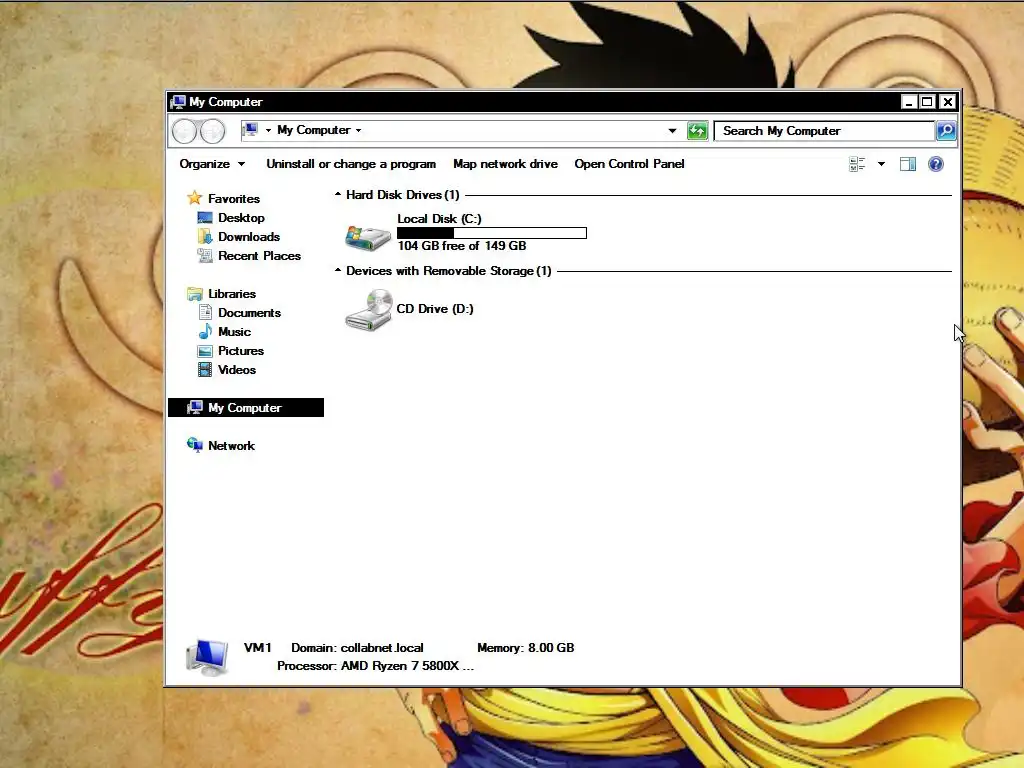Click the Pictures library icon

click(x=204, y=351)
